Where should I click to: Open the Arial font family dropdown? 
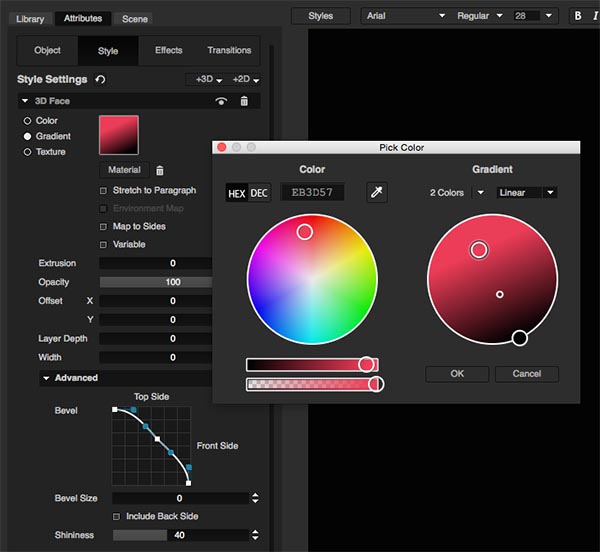[x=405, y=16]
